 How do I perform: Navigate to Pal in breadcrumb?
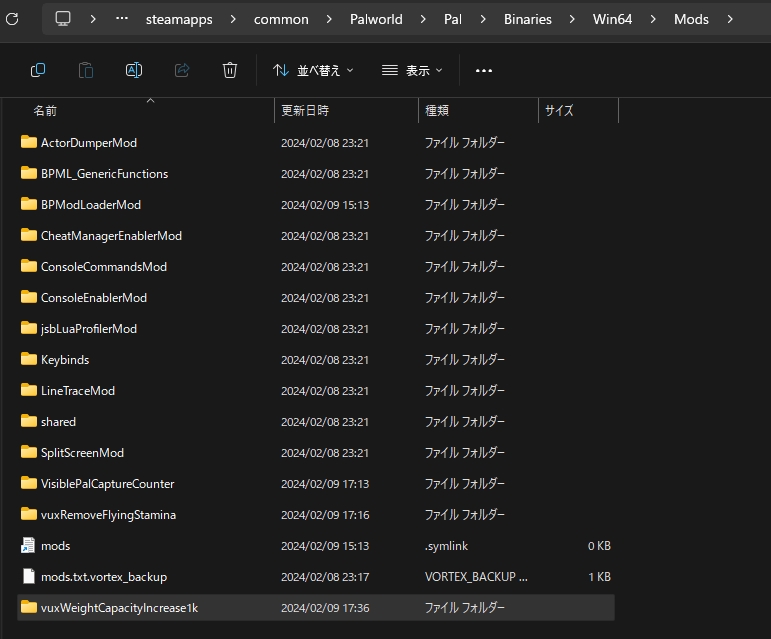[453, 19]
